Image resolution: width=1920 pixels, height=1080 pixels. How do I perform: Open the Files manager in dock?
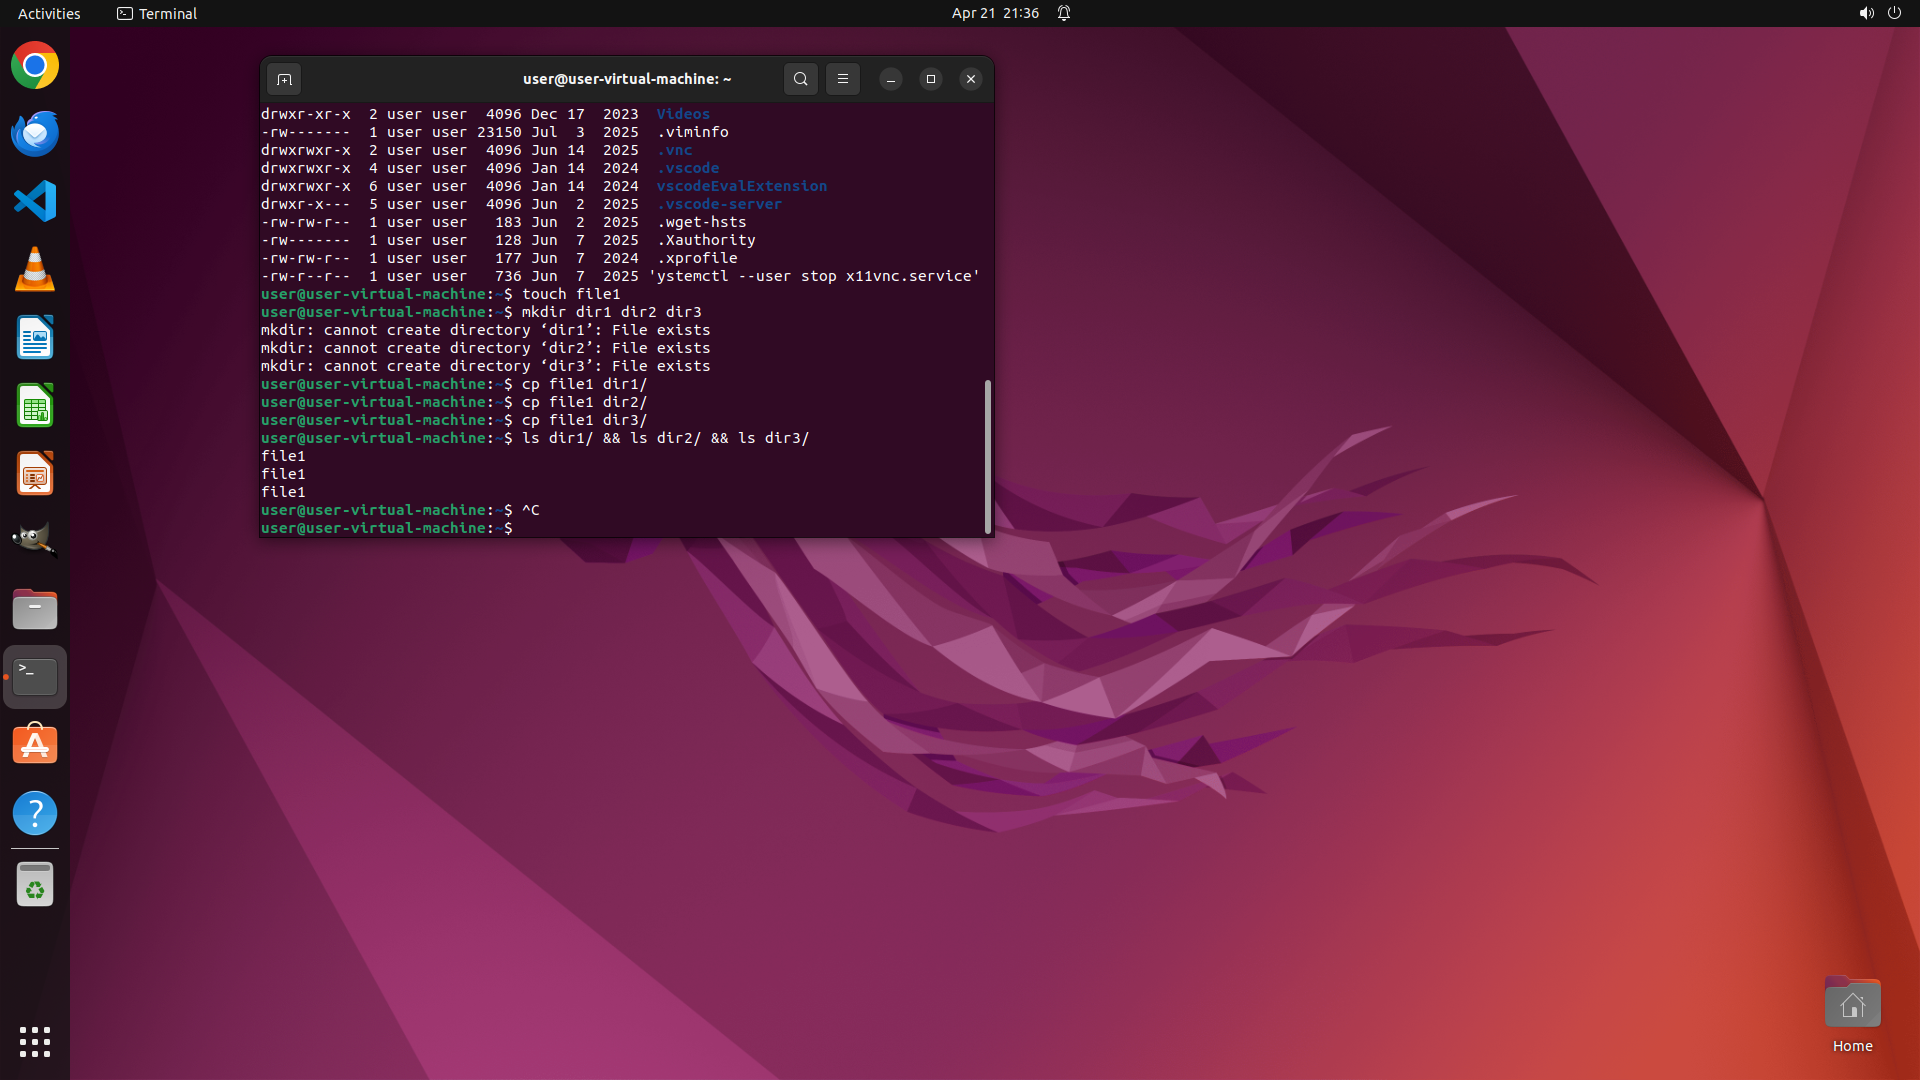pyautogui.click(x=35, y=609)
